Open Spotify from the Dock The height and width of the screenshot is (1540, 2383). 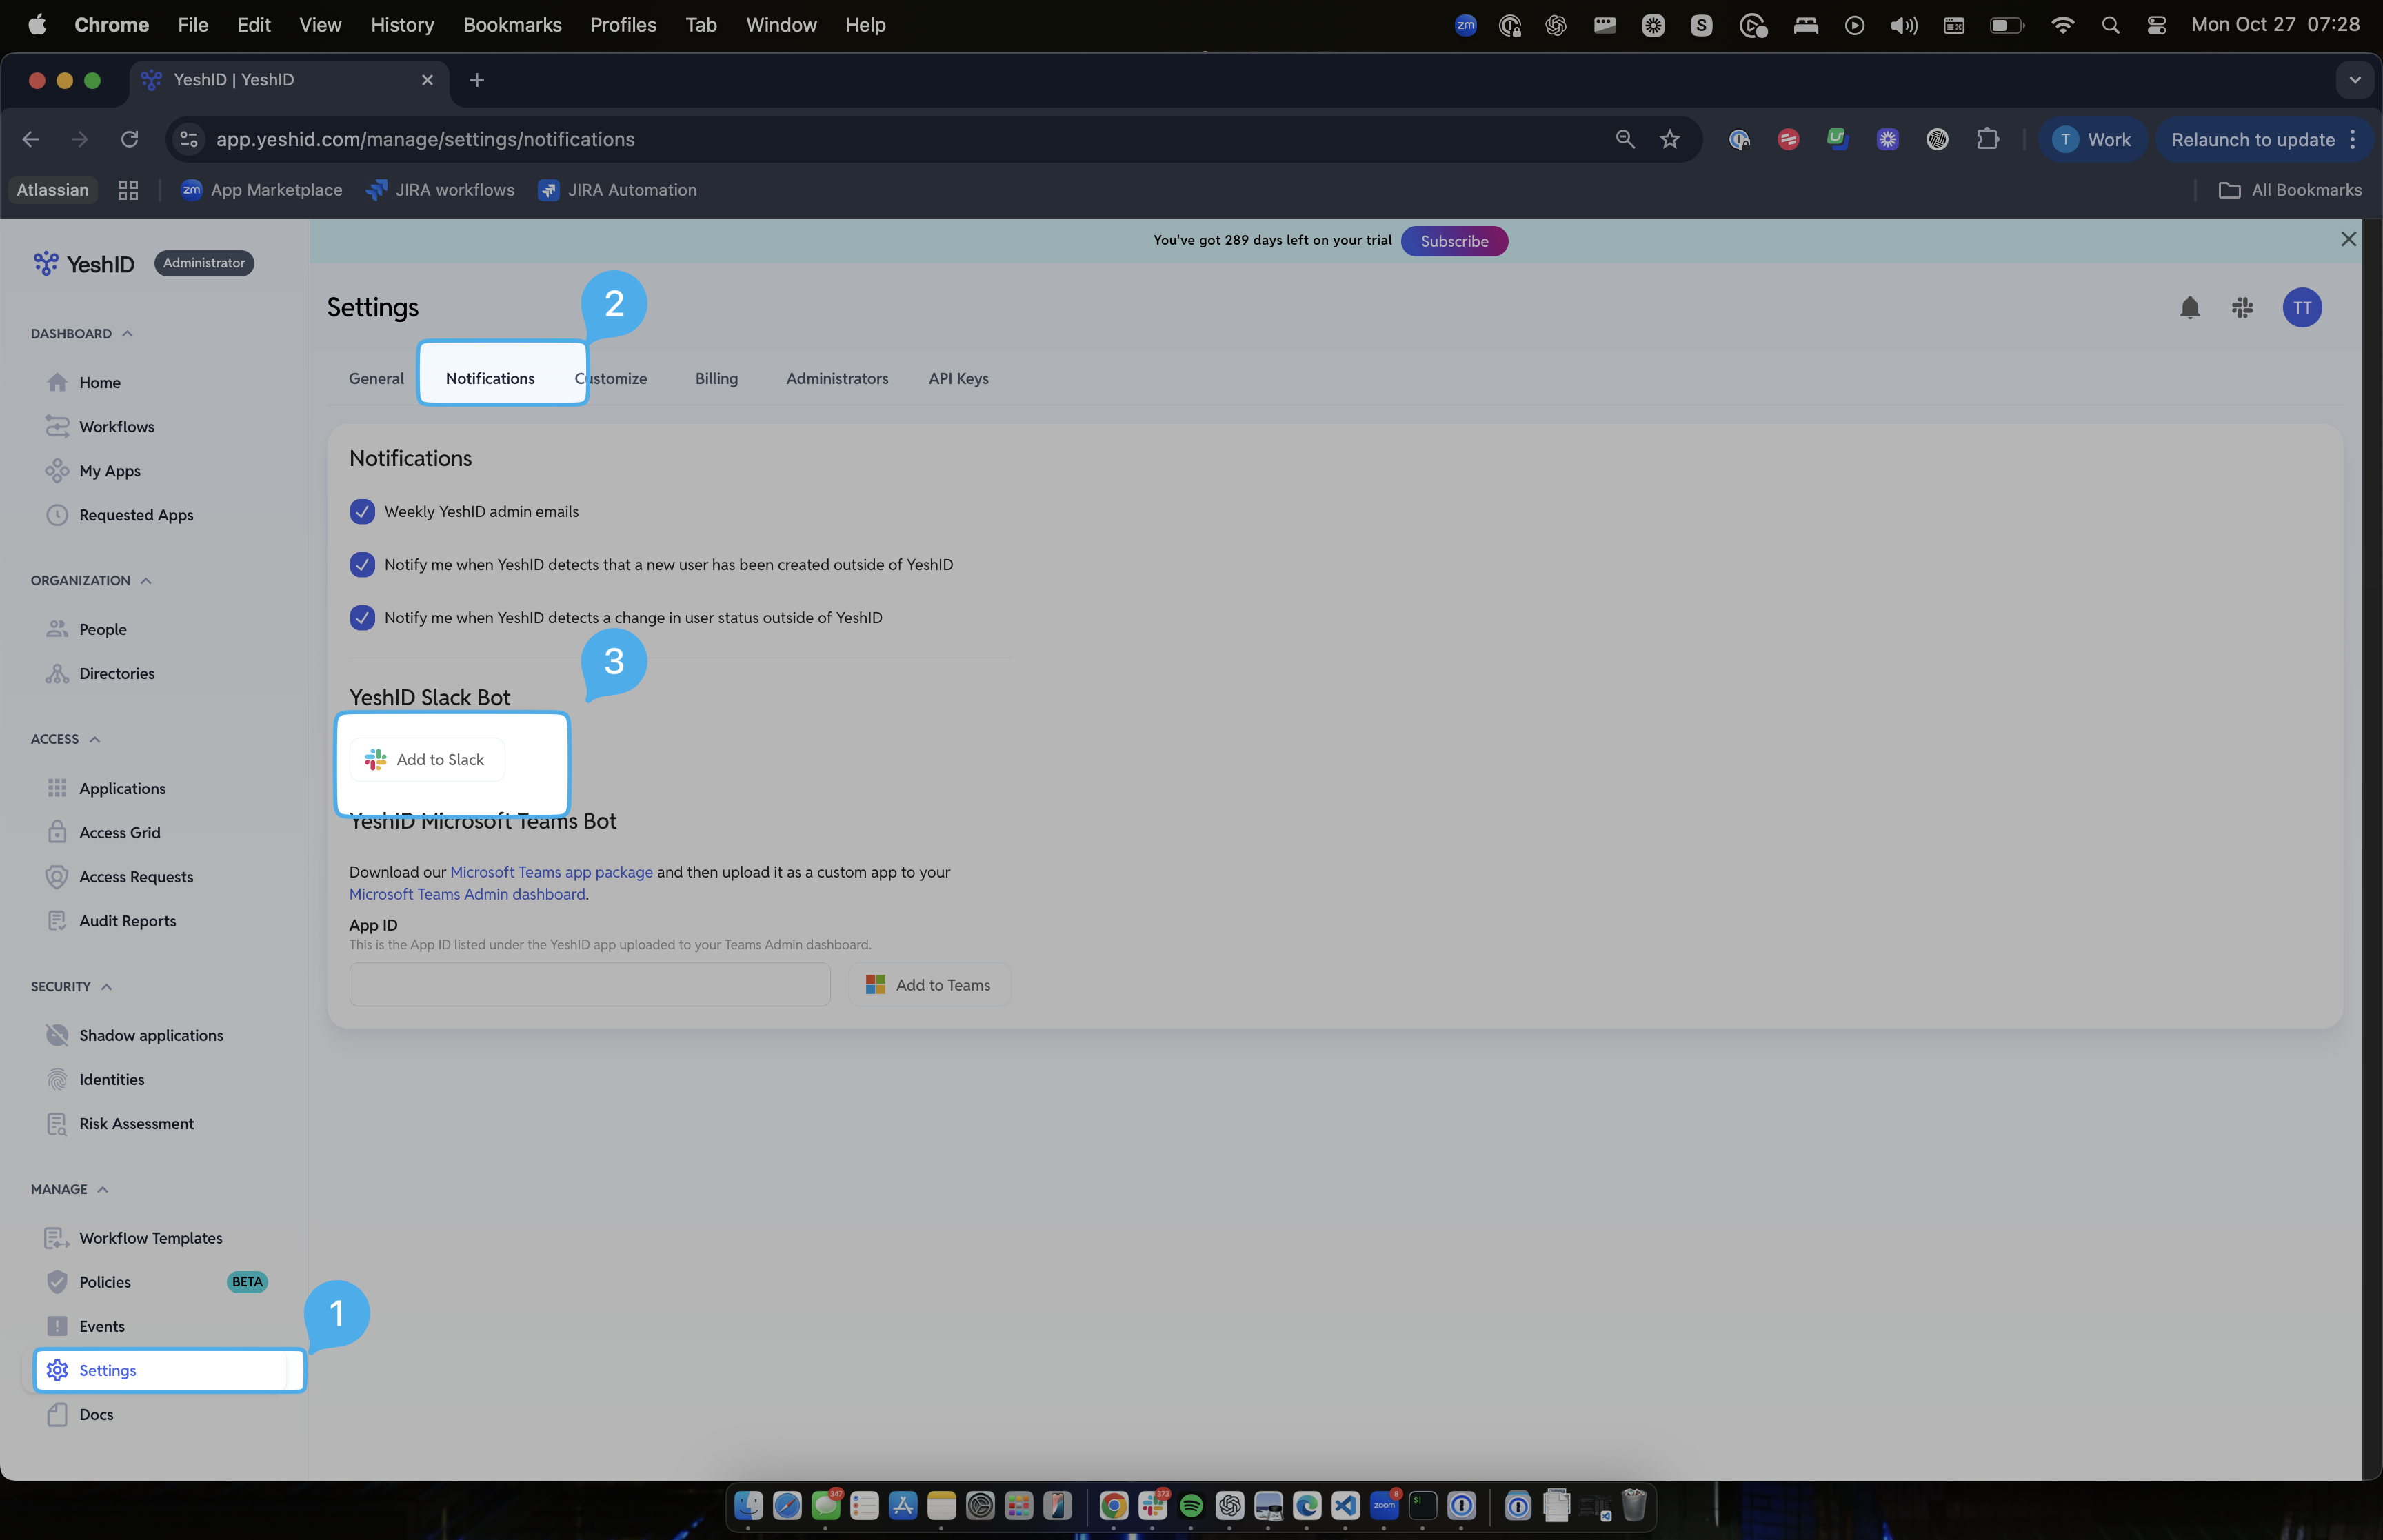click(1190, 1505)
